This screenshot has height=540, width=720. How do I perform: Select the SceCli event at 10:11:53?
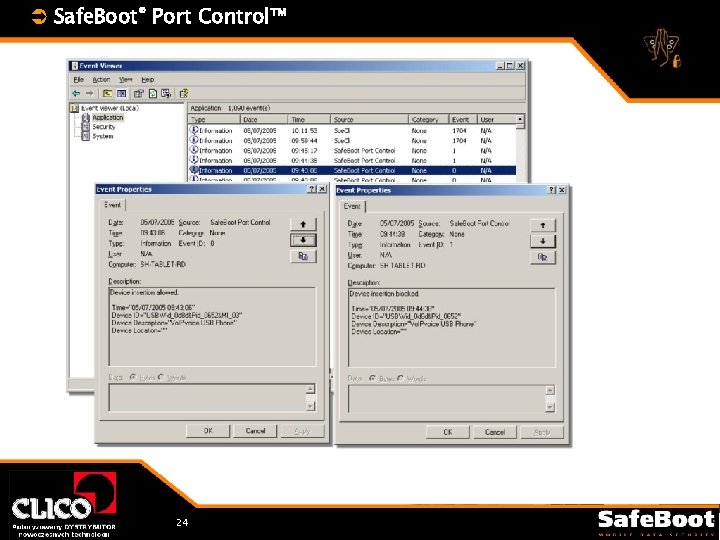coord(352,130)
